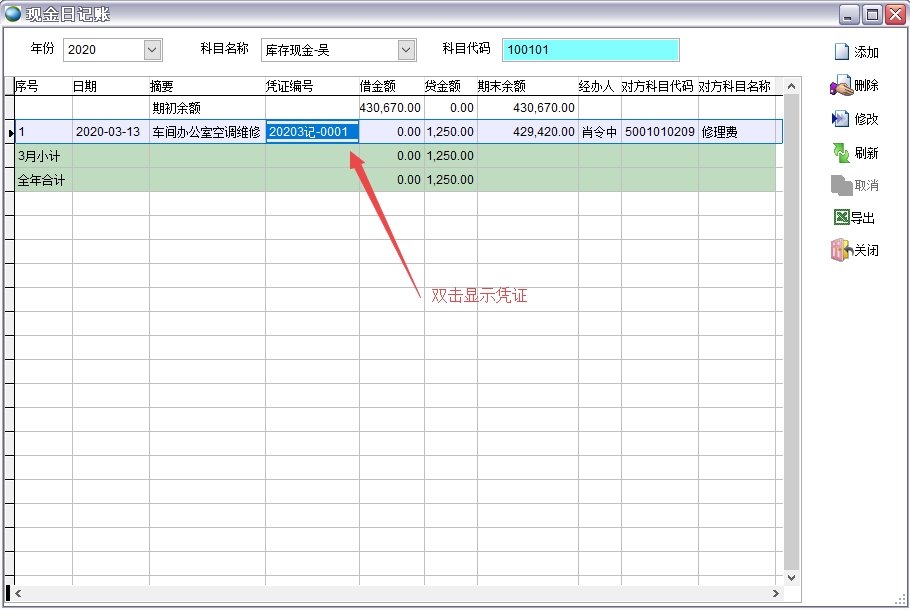Select the voucher number cell 20203记-0001
Screen dimensions: 910x610
click(x=311, y=131)
